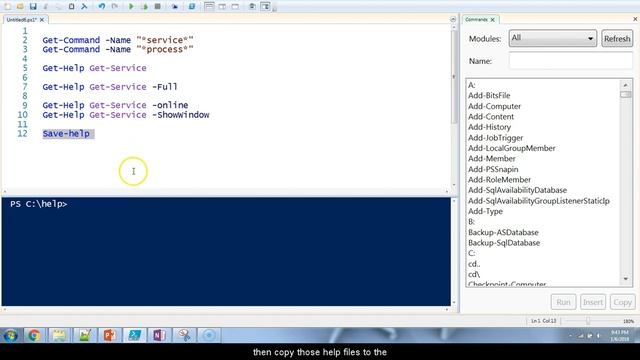The width and height of the screenshot is (640, 360).
Task: Undo the last edit
Action: (x=102, y=7)
